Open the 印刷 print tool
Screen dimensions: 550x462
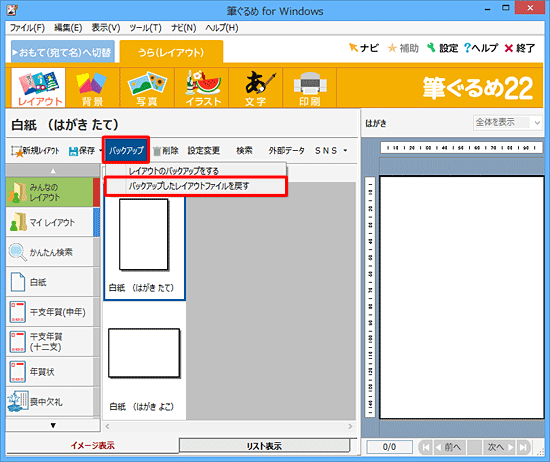click(x=309, y=88)
